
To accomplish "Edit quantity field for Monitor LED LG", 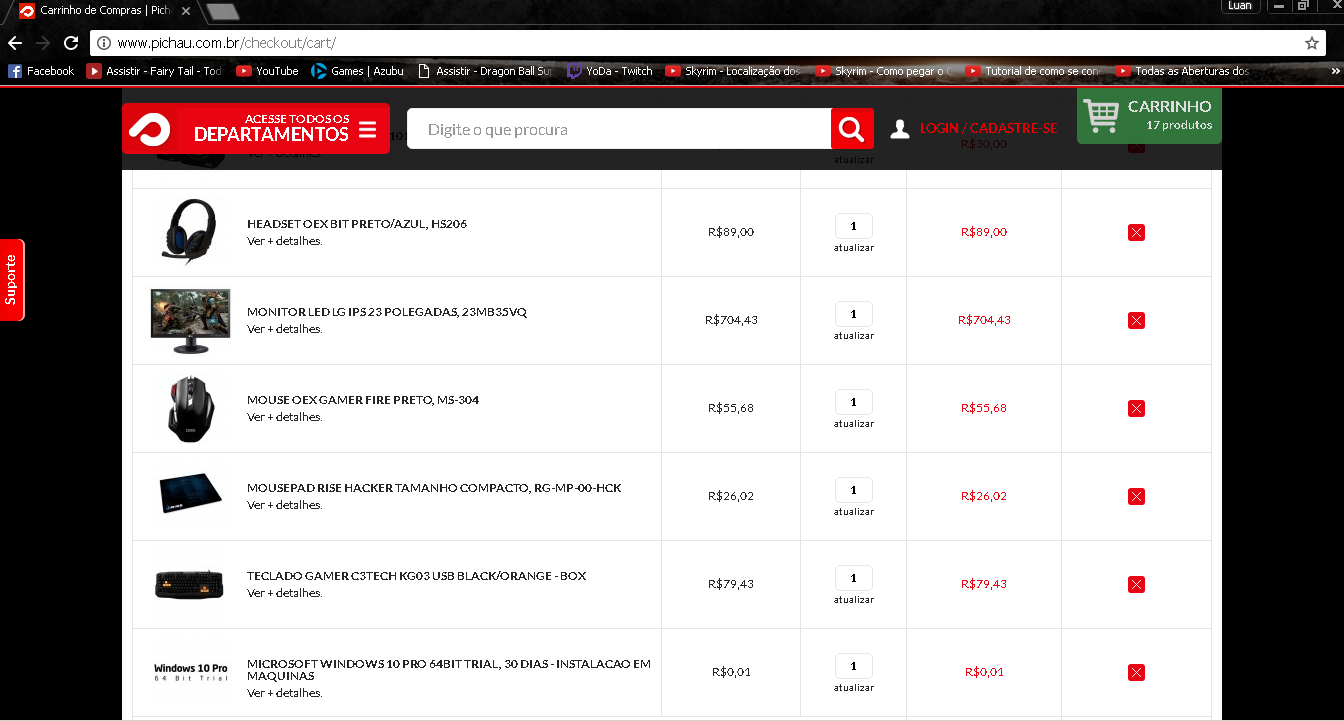I will point(854,314).
